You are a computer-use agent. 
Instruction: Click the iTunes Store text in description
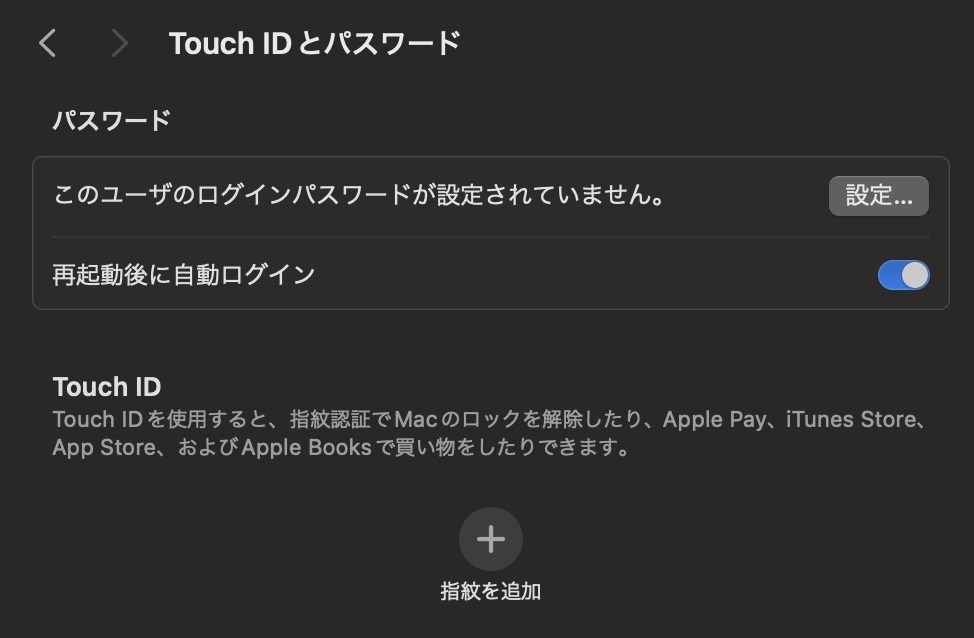click(x=851, y=420)
